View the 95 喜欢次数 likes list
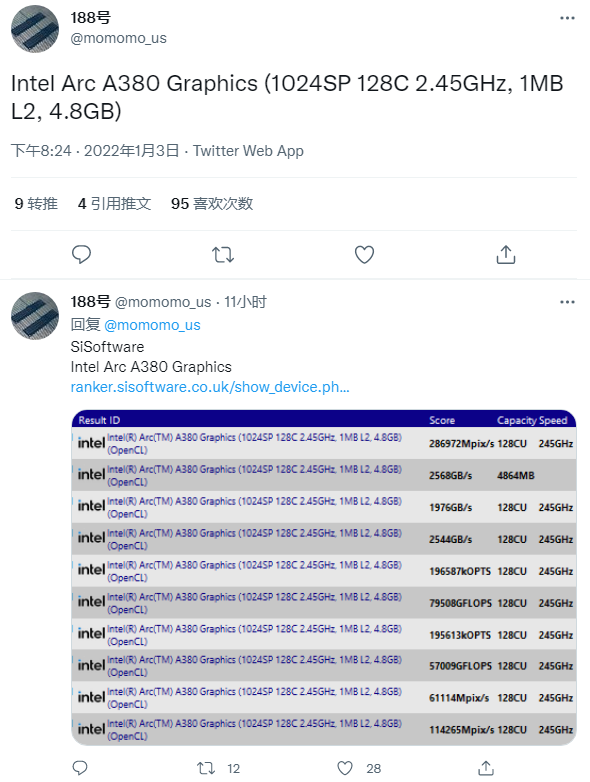The image size is (590, 782). 212,203
